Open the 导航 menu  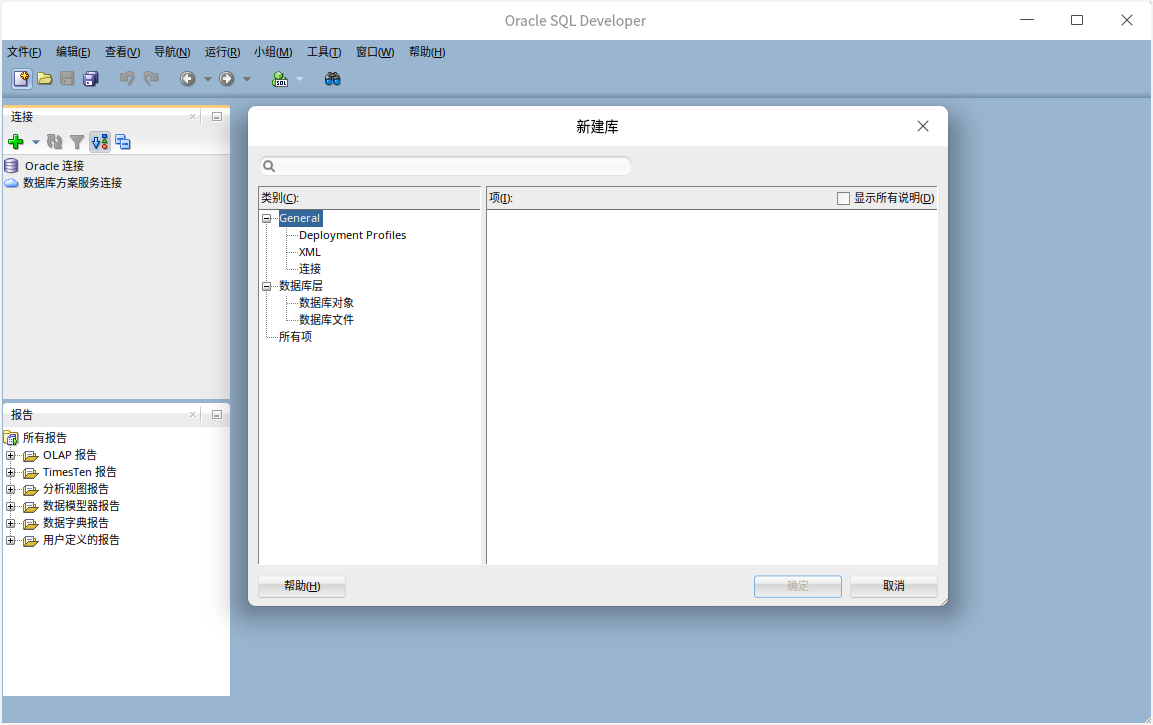coord(172,52)
